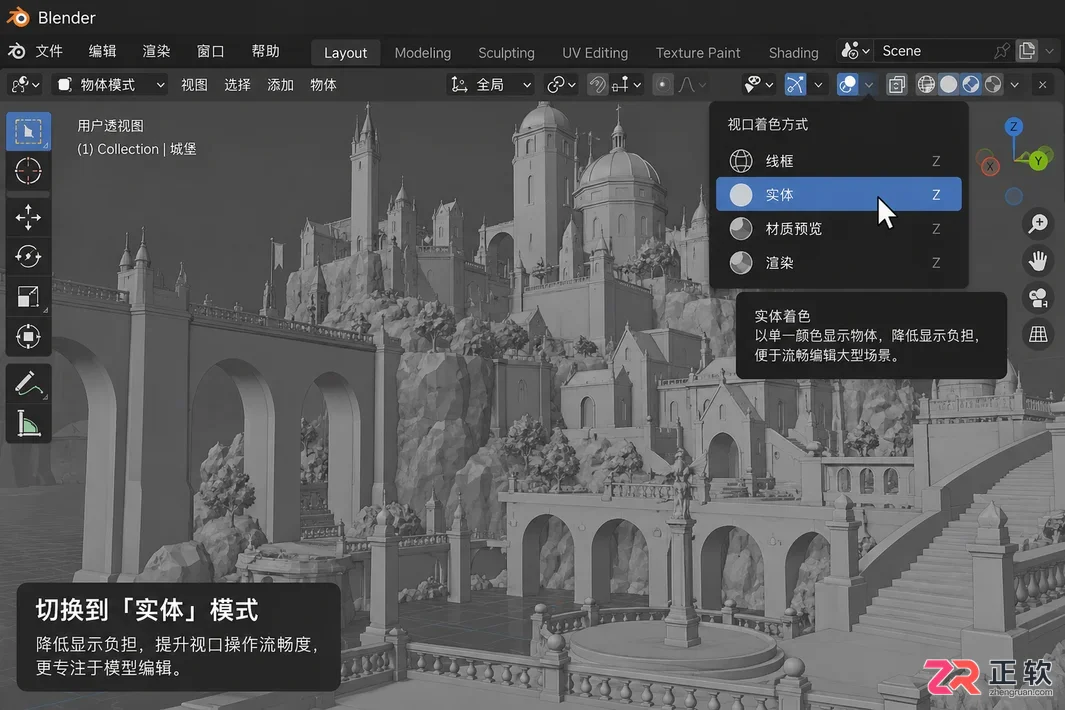The width and height of the screenshot is (1065, 710).
Task: Select 渲染 shading in pie menu
Action: 838,262
